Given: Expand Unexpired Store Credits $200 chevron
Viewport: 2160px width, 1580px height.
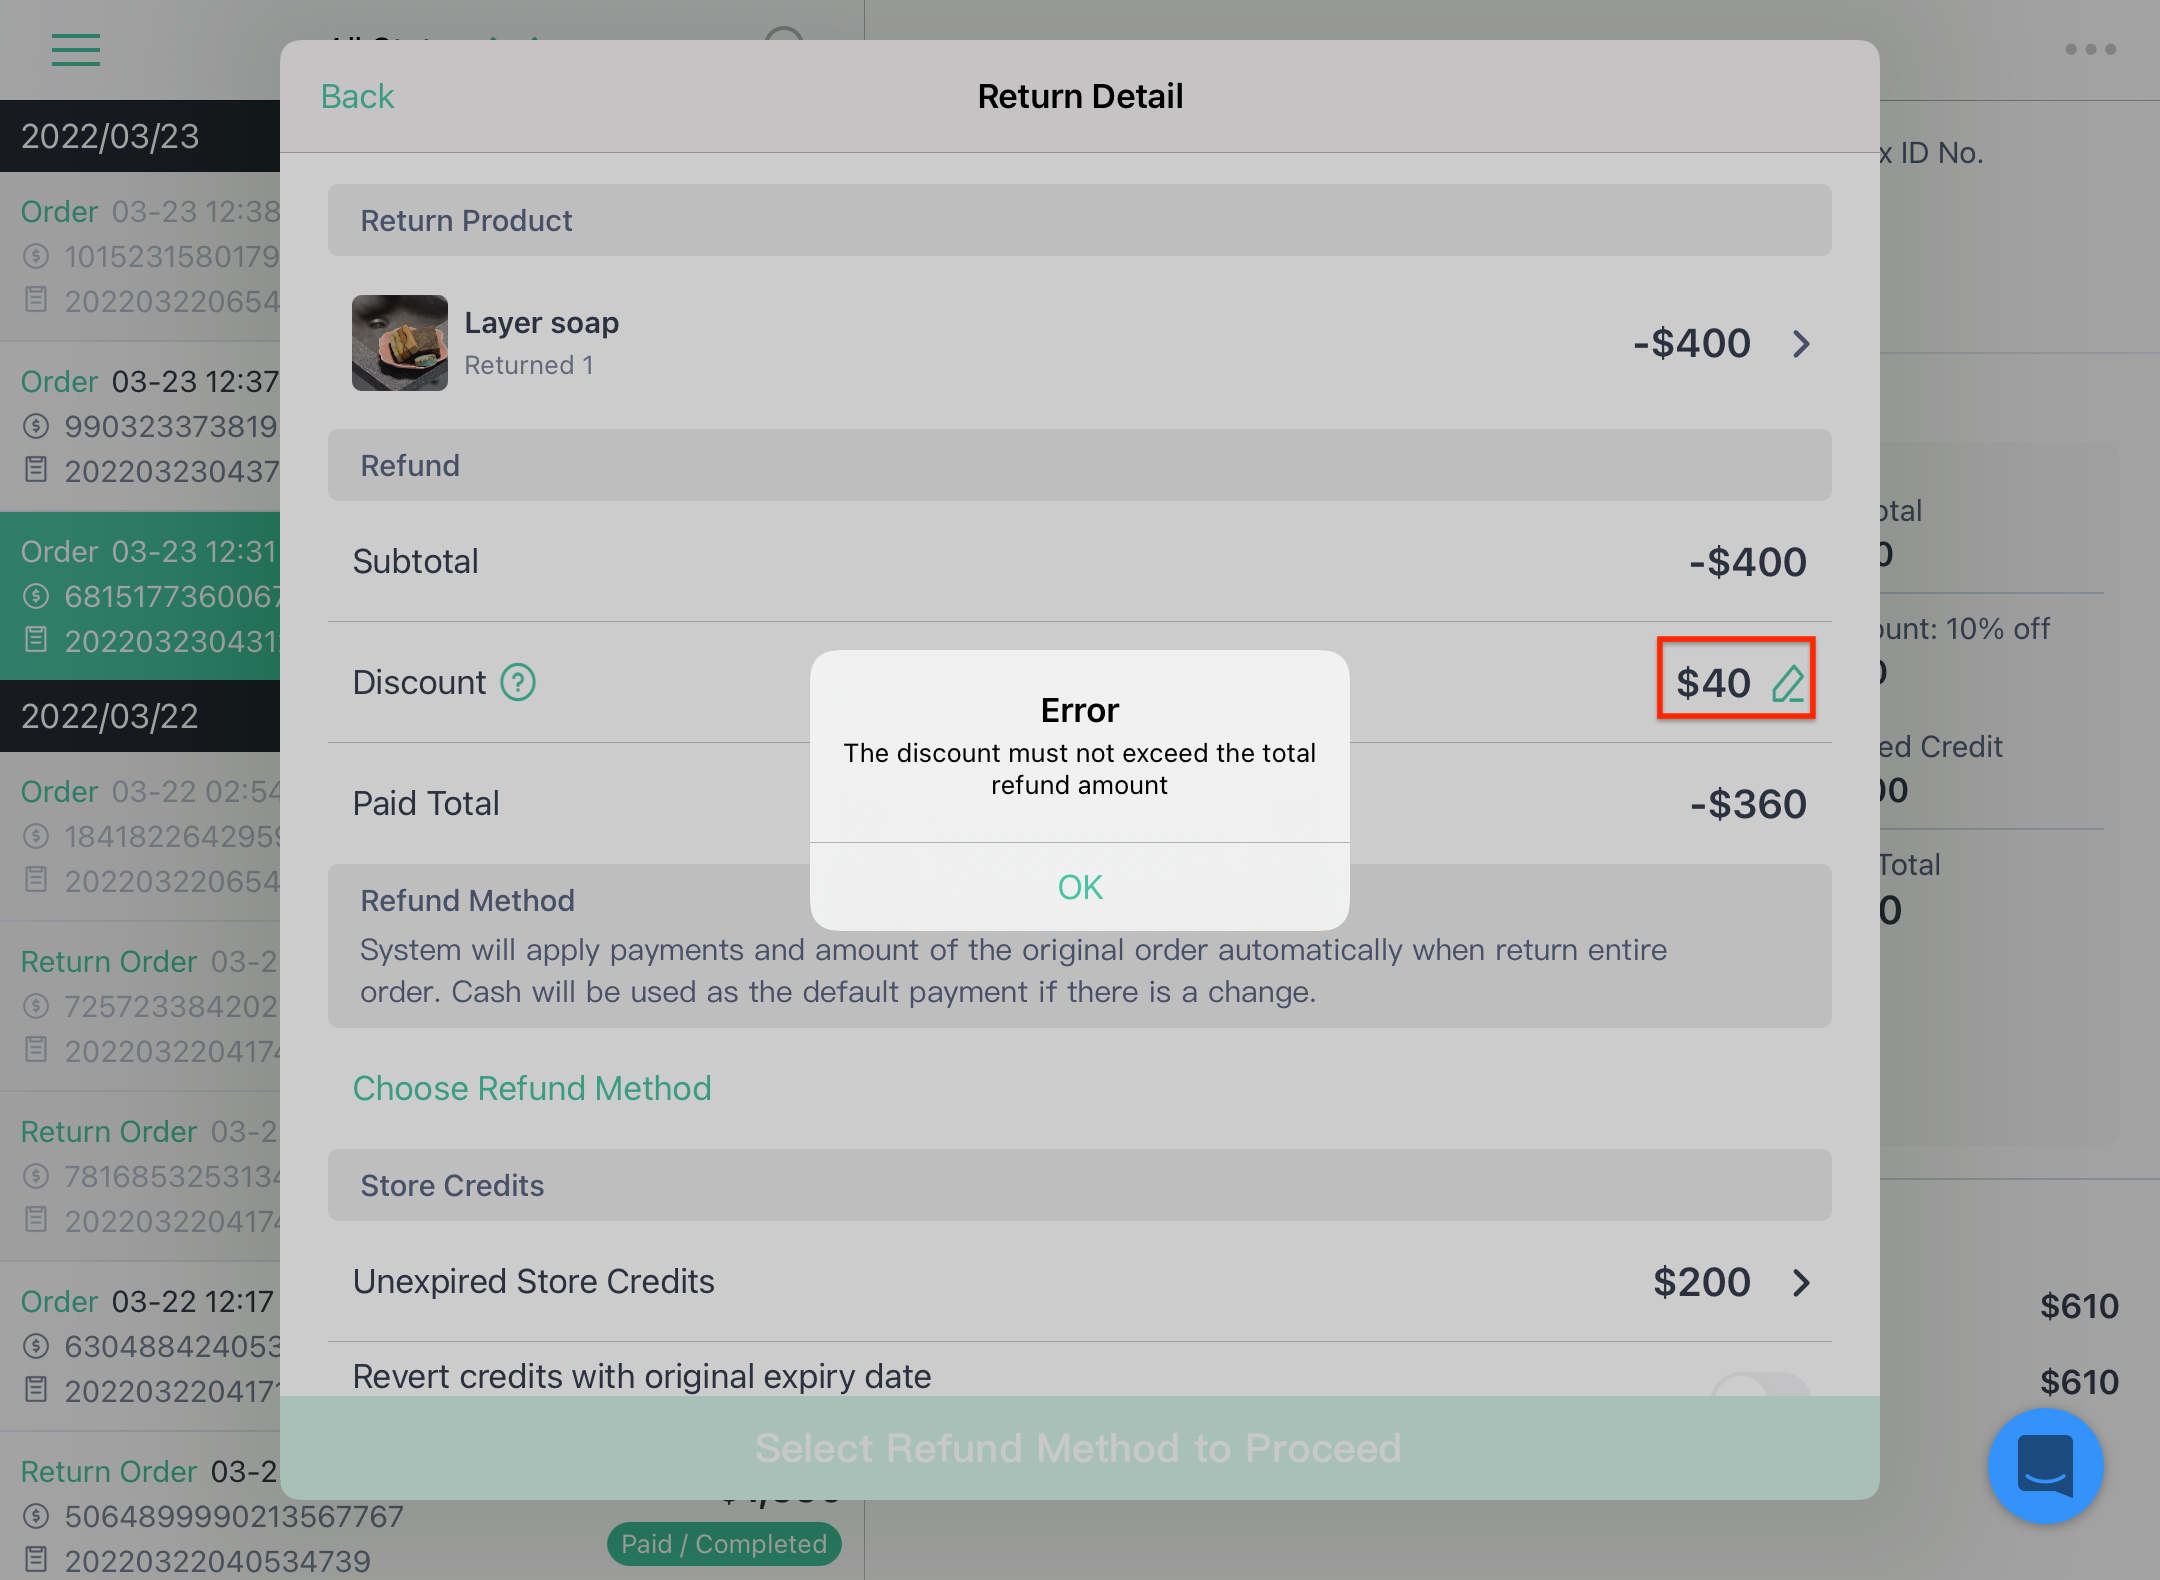Looking at the screenshot, I should [x=1801, y=1282].
